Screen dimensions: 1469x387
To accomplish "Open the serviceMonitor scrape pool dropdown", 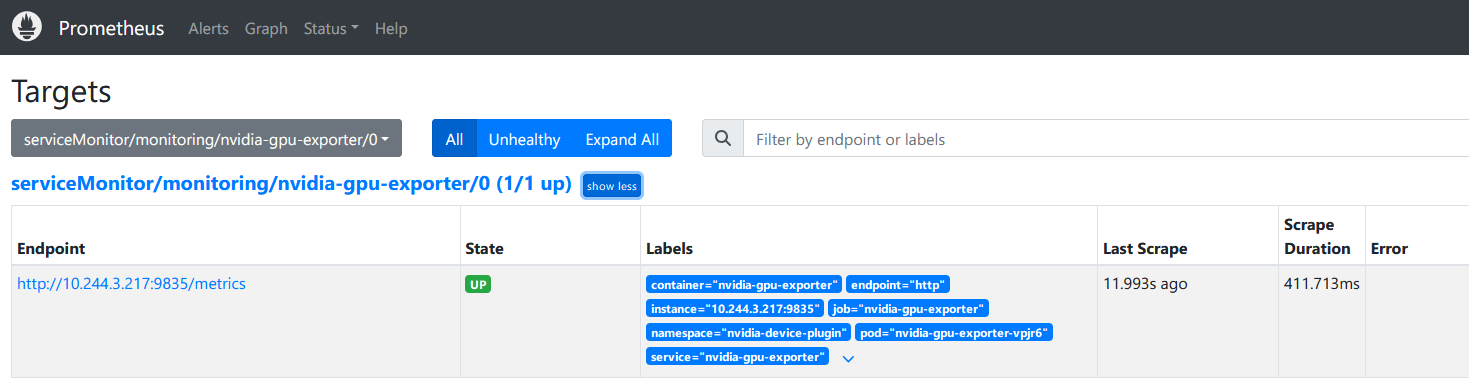I will click(206, 139).
